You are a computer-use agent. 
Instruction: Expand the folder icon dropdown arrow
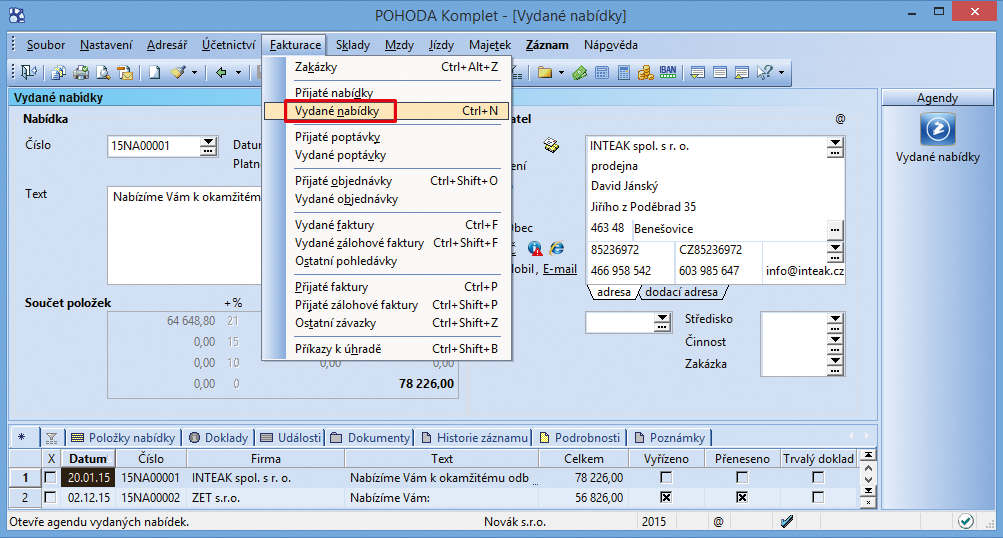point(561,73)
